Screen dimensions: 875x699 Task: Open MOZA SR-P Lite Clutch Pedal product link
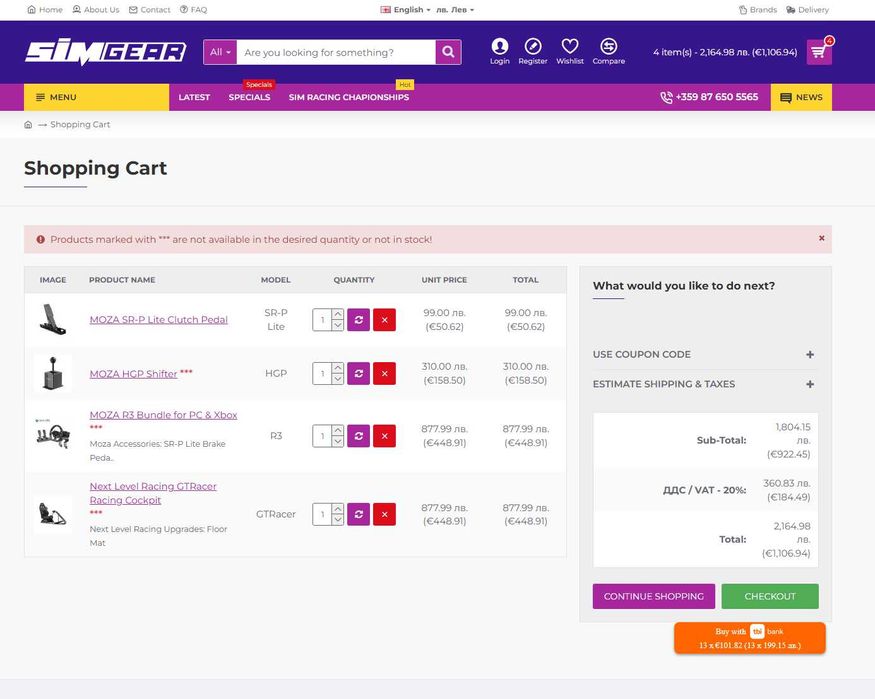click(158, 320)
